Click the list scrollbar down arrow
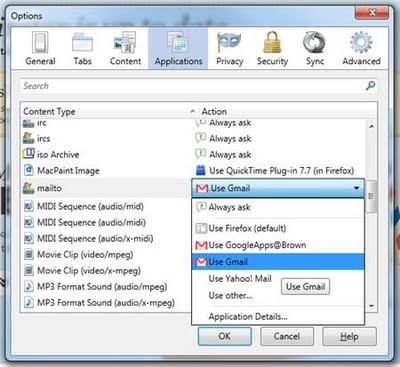This screenshot has height=367, width=400. [371, 305]
